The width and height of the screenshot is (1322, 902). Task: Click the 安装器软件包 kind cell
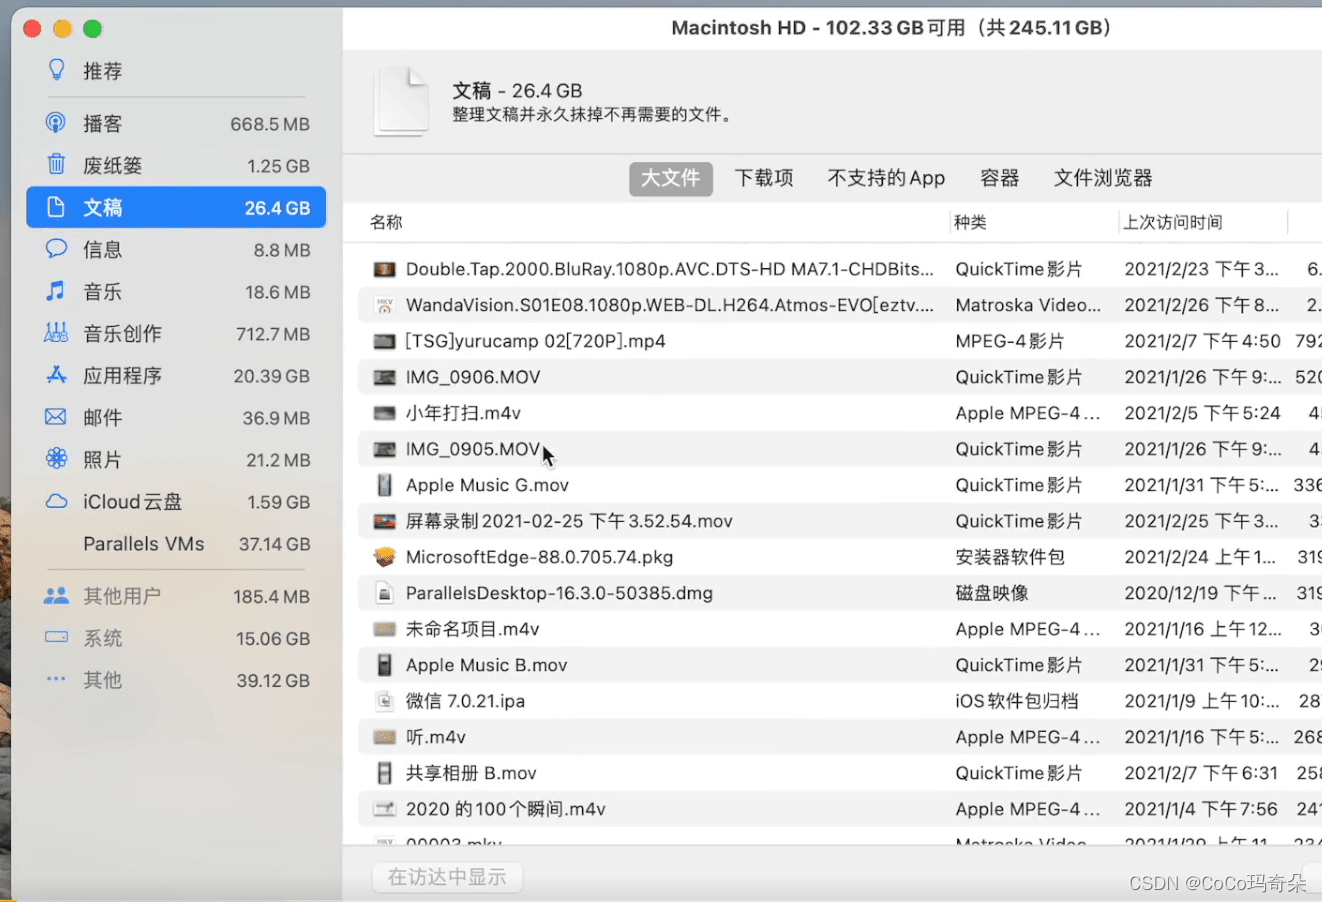(1010, 557)
